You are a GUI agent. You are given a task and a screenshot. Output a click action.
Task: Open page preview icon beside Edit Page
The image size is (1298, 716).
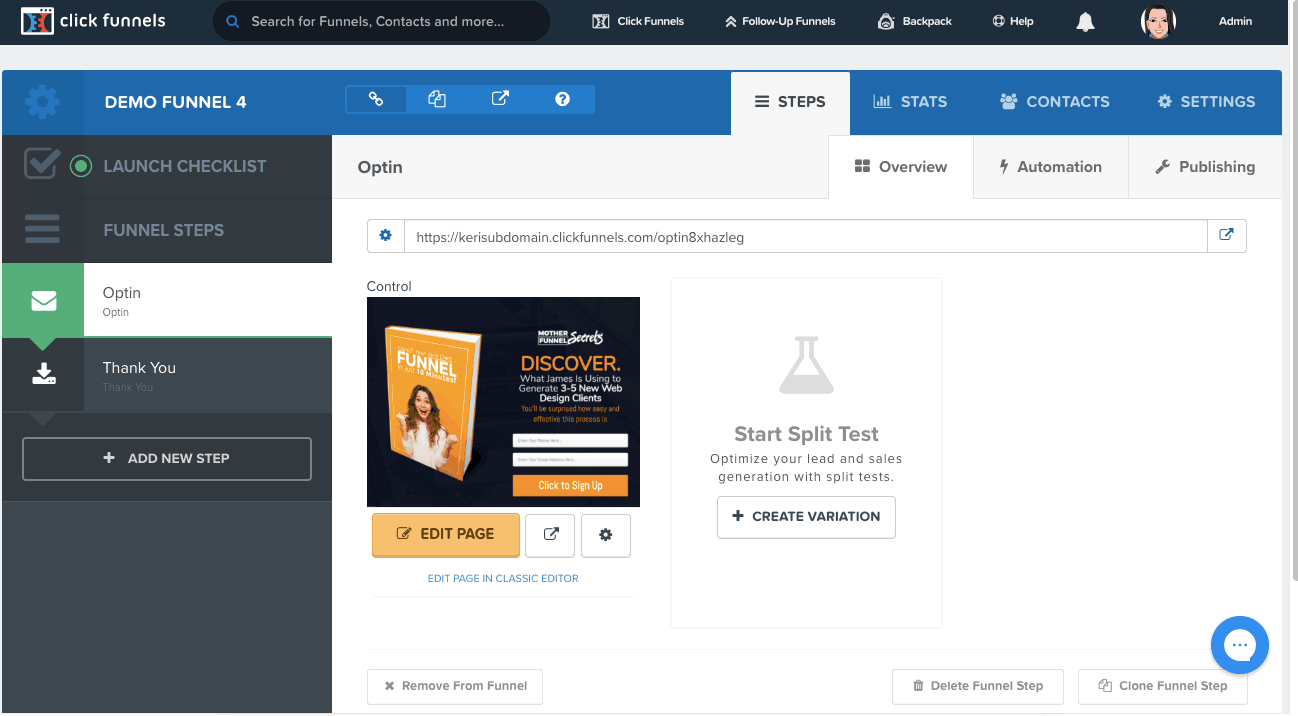(550, 535)
